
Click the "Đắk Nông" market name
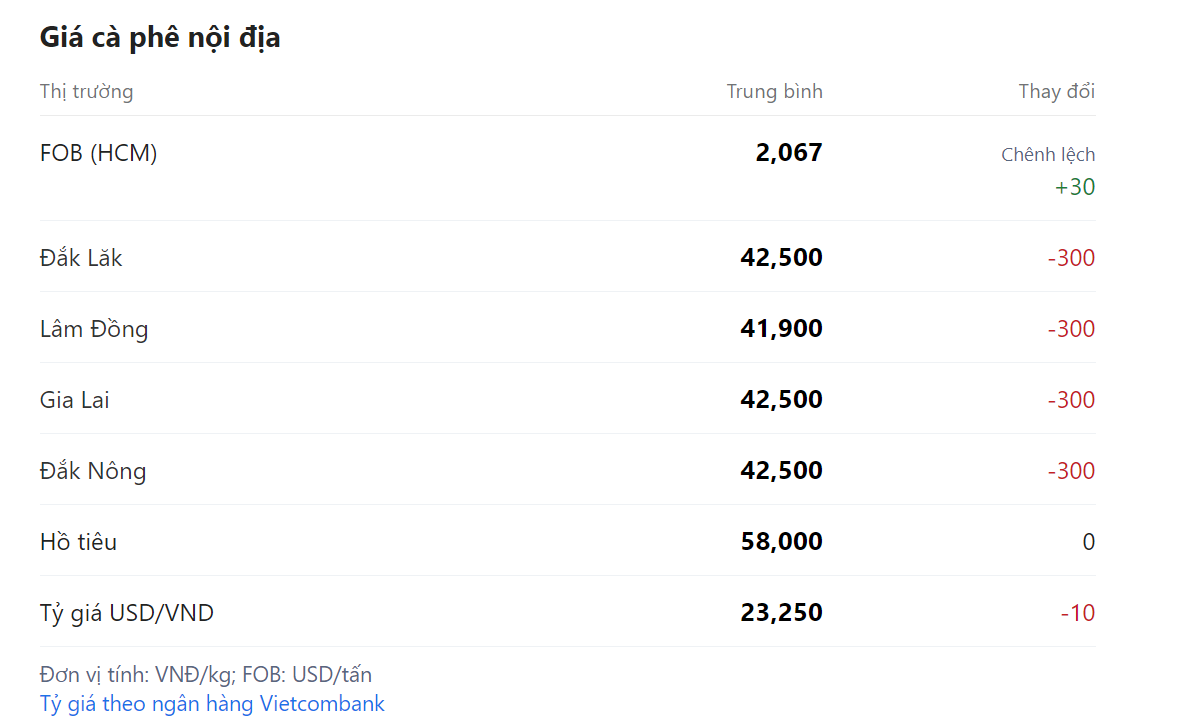(93, 471)
